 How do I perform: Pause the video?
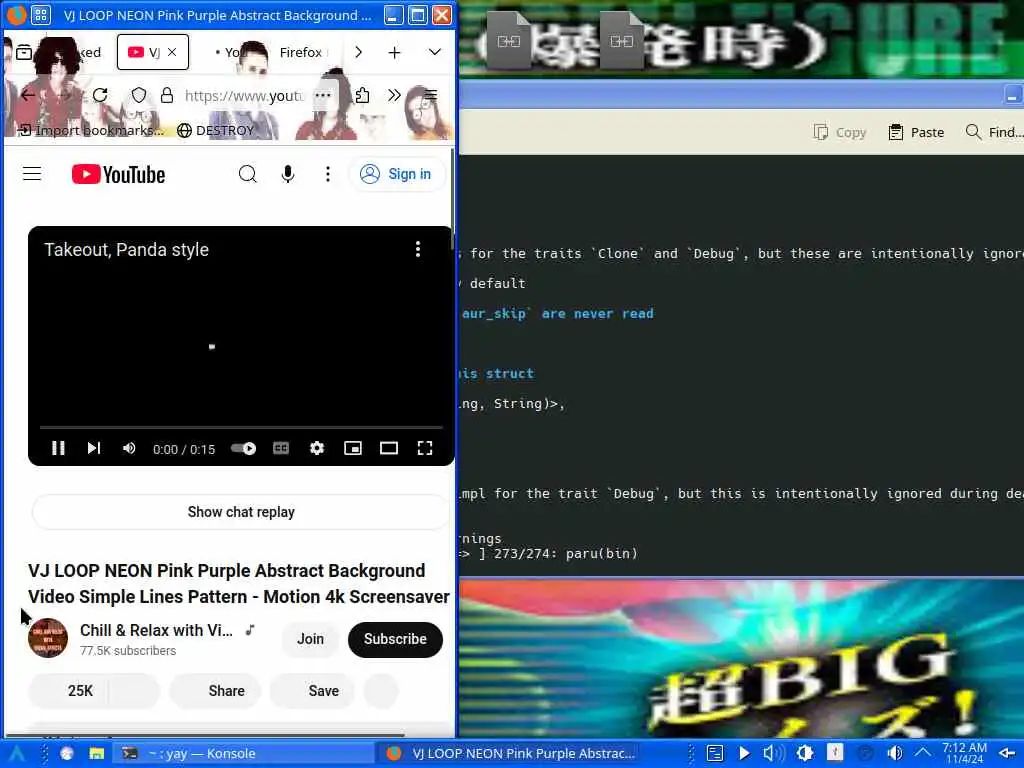tap(58, 448)
